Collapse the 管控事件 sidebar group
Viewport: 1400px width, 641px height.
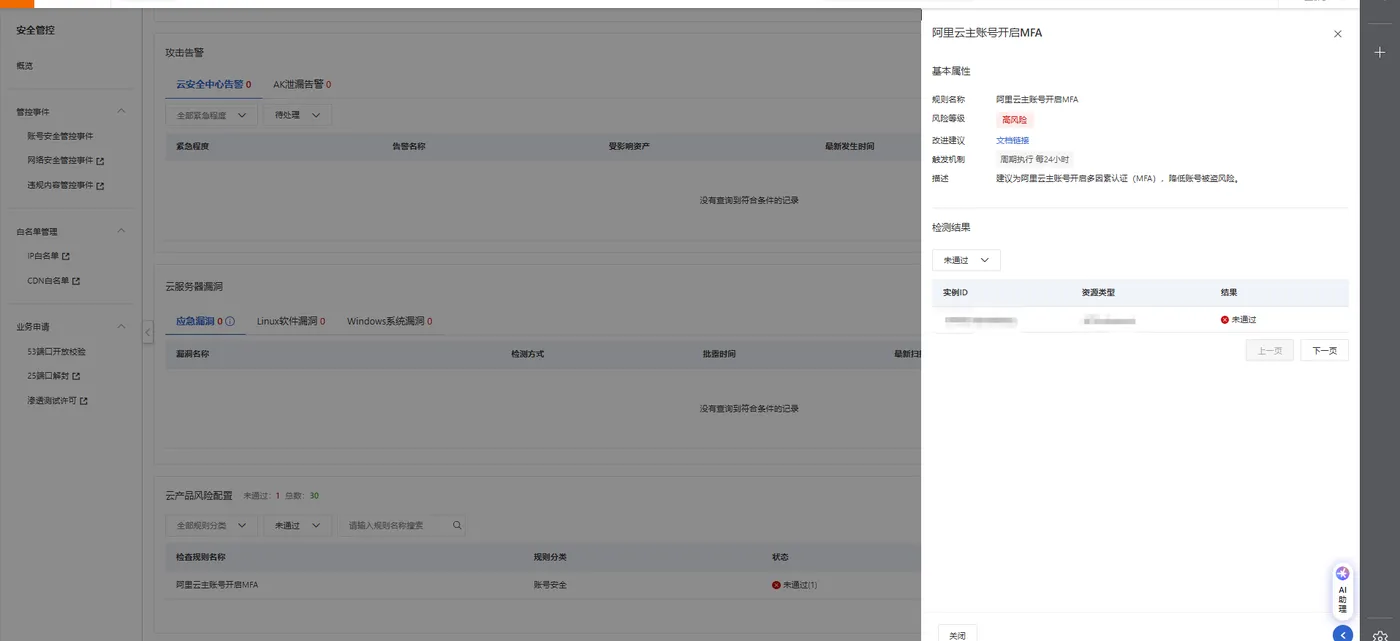pyautogui.click(x=122, y=111)
